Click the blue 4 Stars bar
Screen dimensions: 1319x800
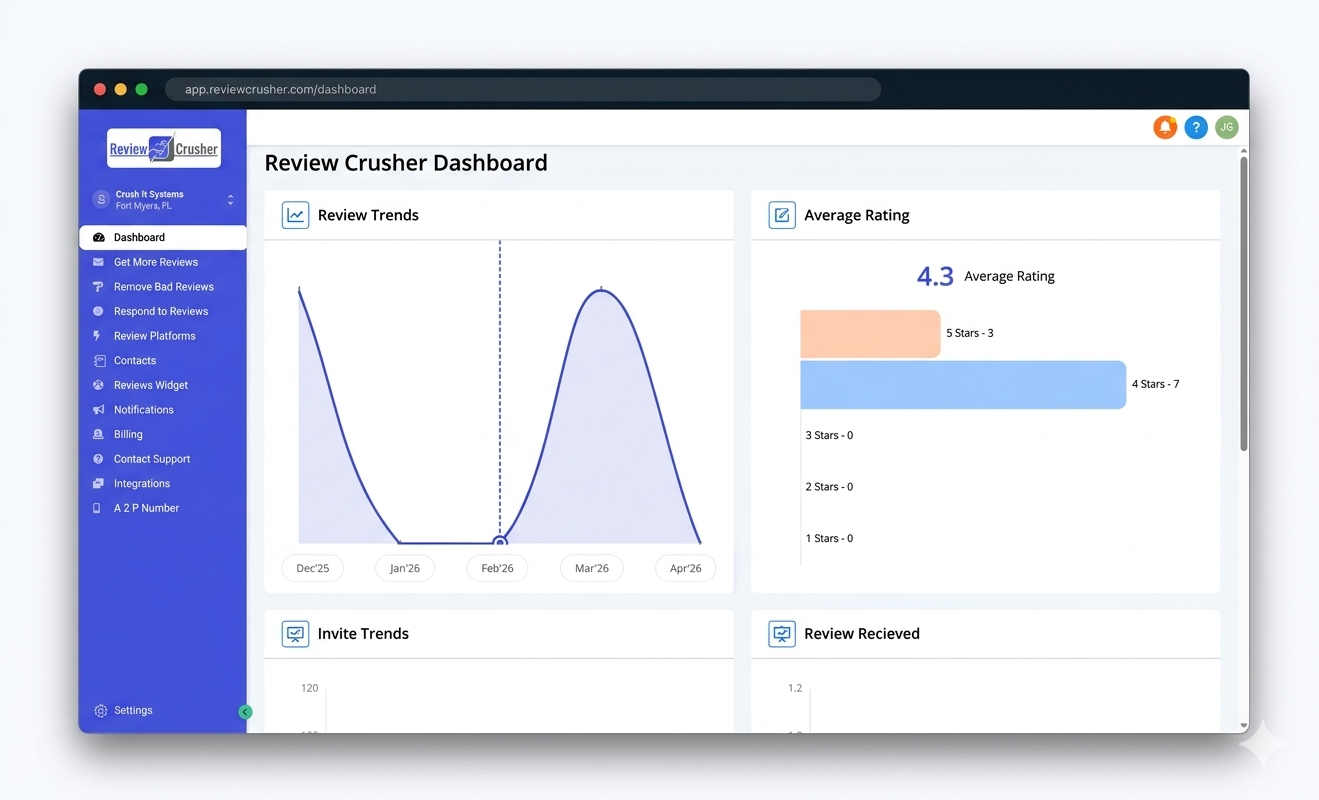(x=963, y=385)
